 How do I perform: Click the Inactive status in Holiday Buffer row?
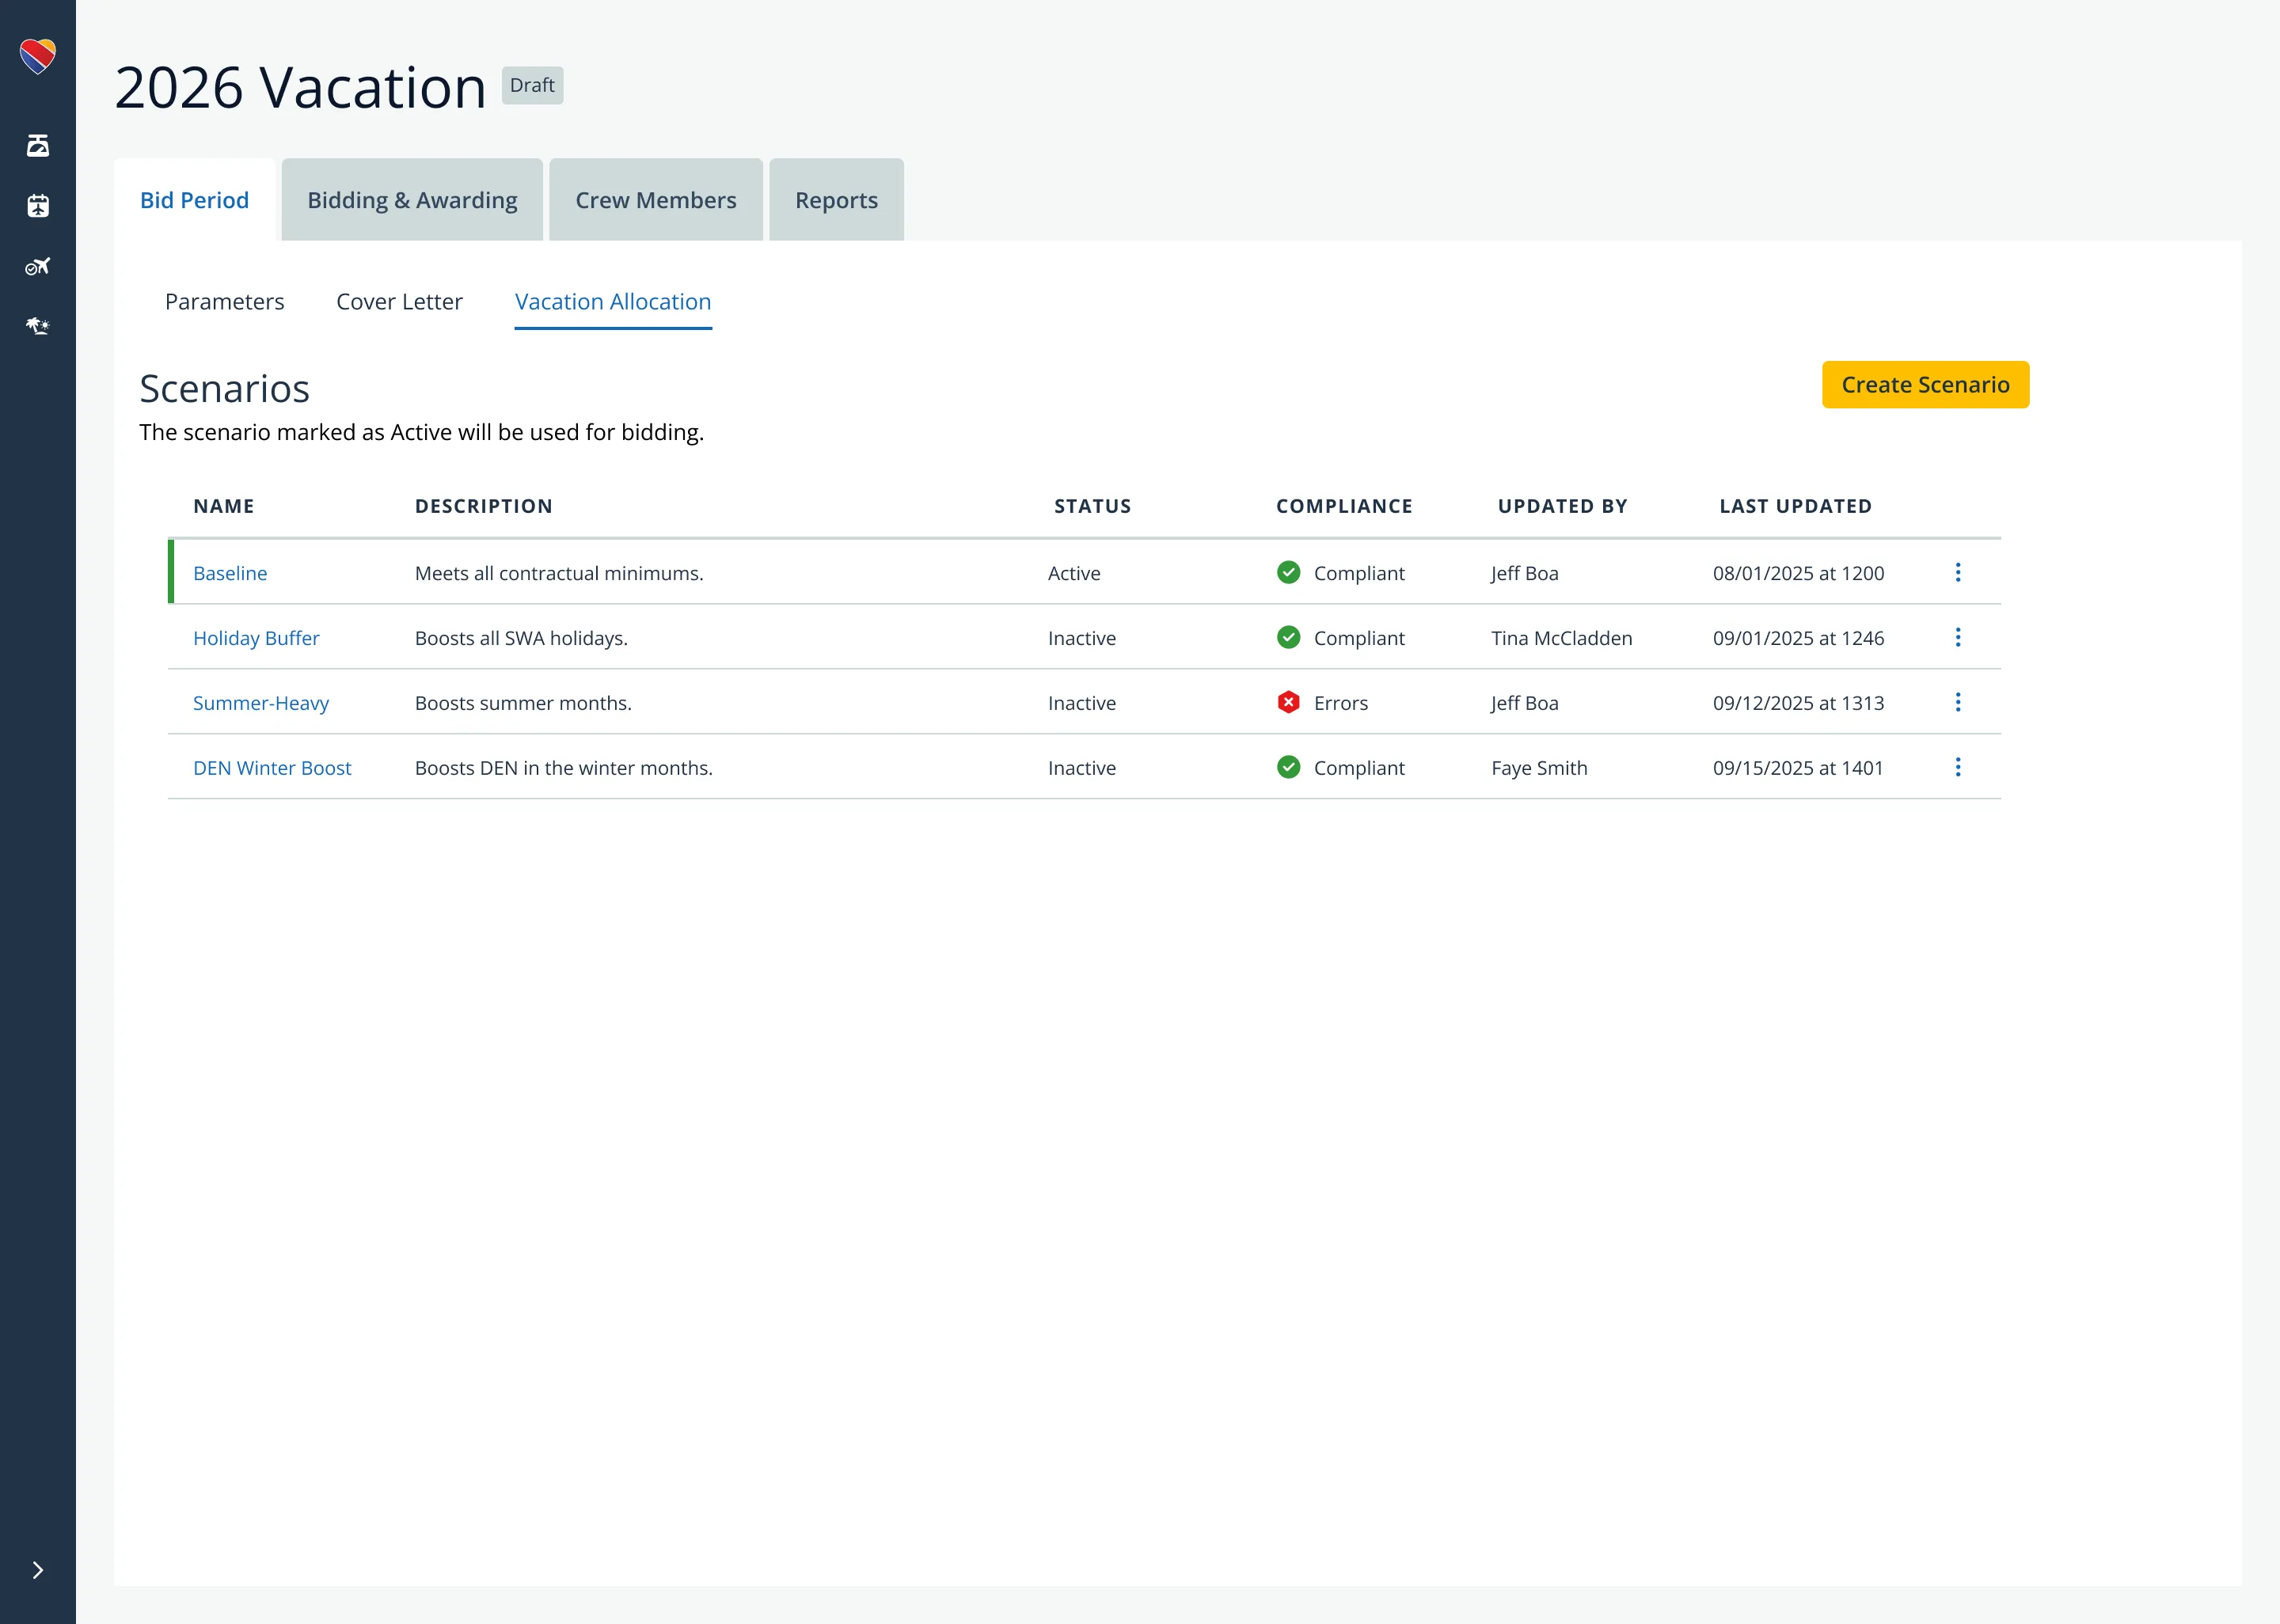1082,638
